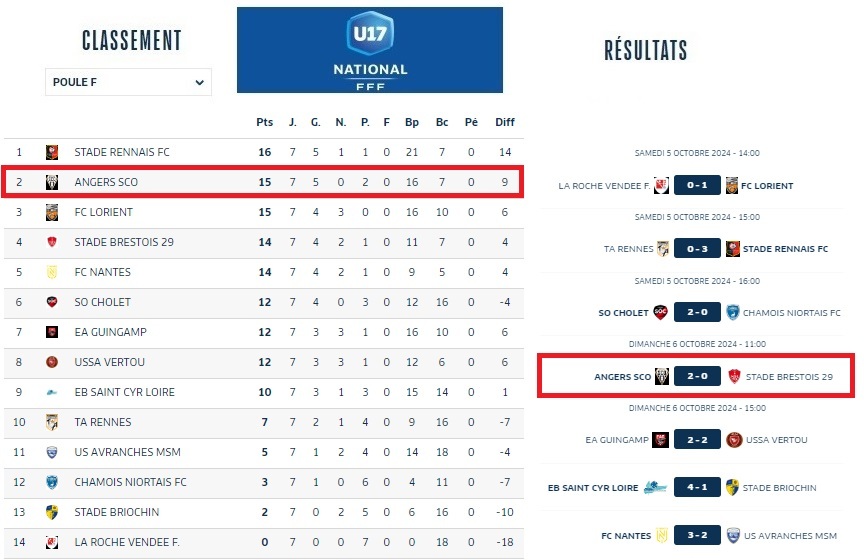This screenshot has width=864, height=560.
Task: Click the SO Cholet crest in standings
Action: (52, 302)
